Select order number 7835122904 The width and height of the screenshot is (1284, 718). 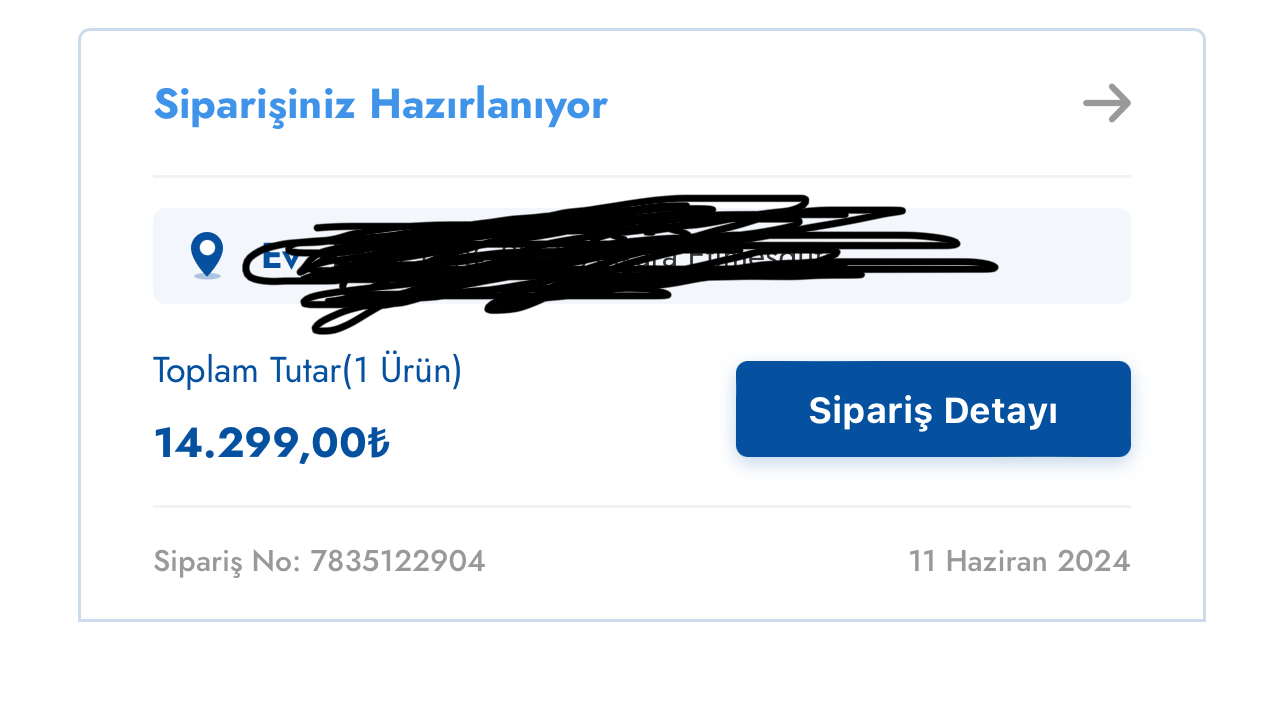[397, 561]
